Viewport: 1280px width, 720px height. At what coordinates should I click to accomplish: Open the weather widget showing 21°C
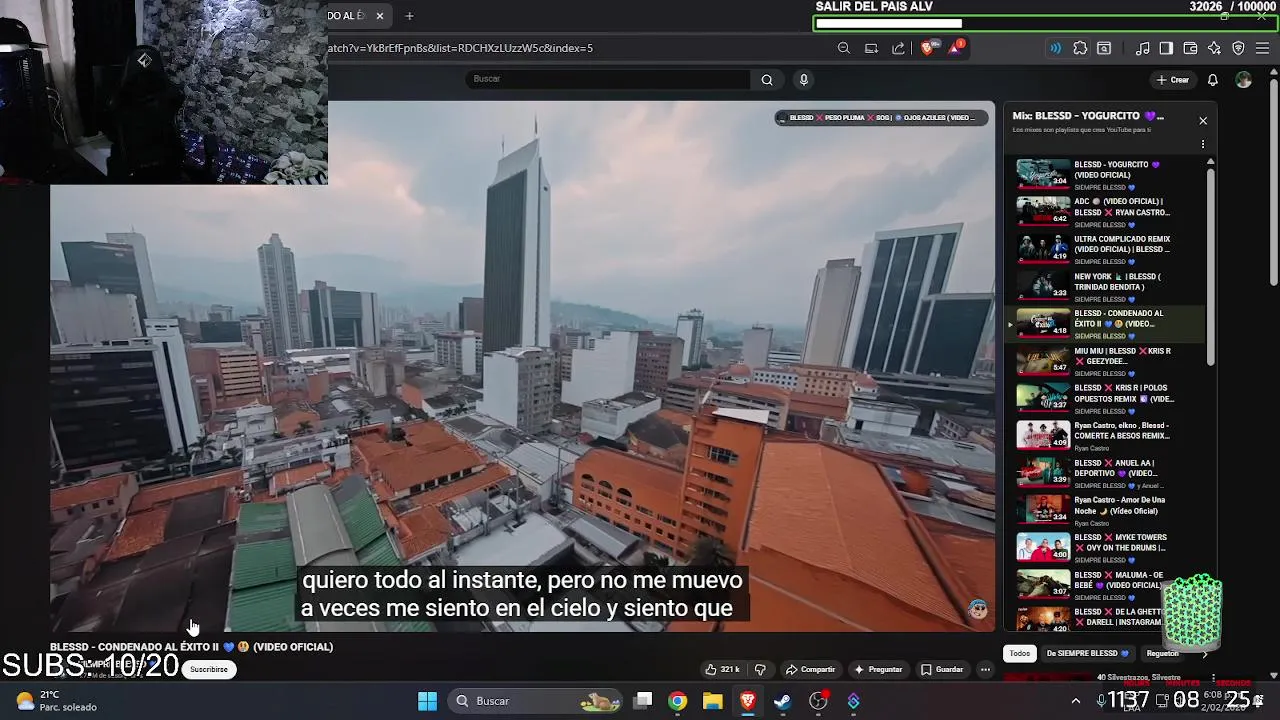click(x=56, y=701)
